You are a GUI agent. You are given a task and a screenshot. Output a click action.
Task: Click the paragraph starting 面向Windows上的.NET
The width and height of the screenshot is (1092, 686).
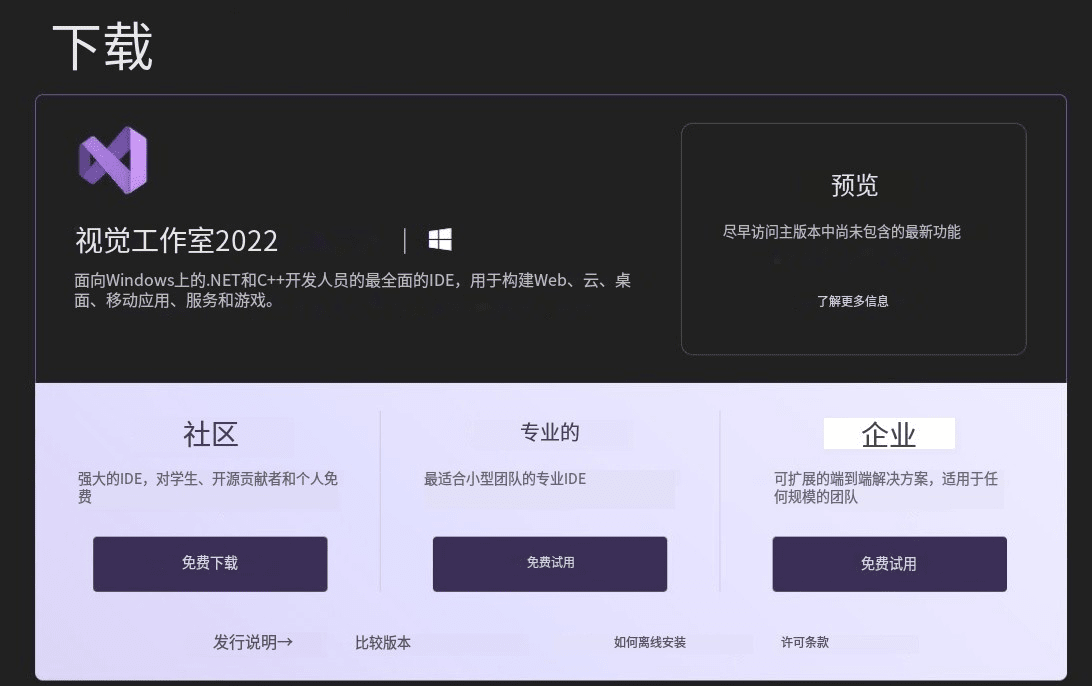[352, 290]
